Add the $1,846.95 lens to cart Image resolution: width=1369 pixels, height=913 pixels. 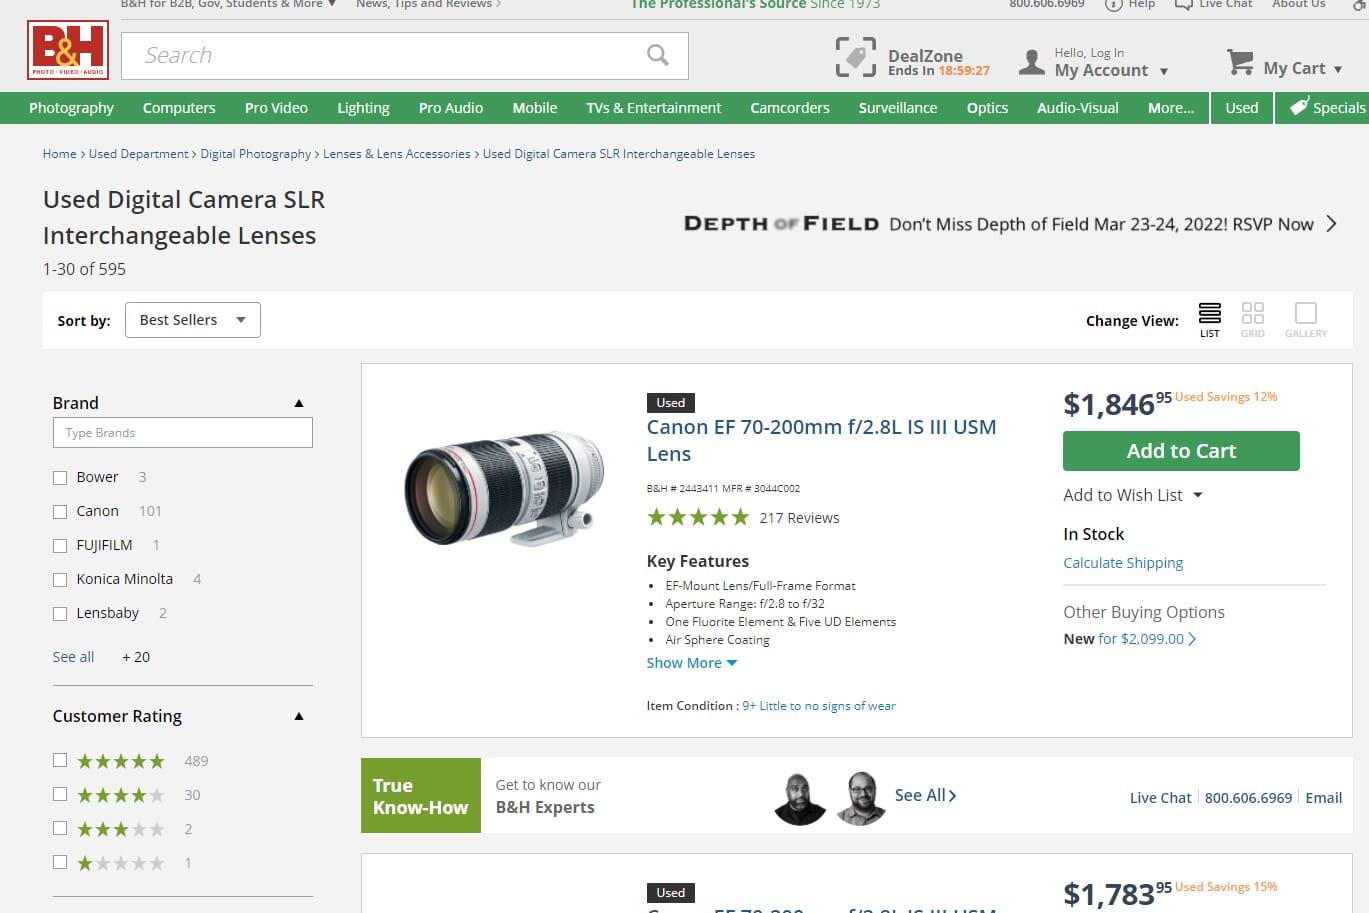[1181, 451]
